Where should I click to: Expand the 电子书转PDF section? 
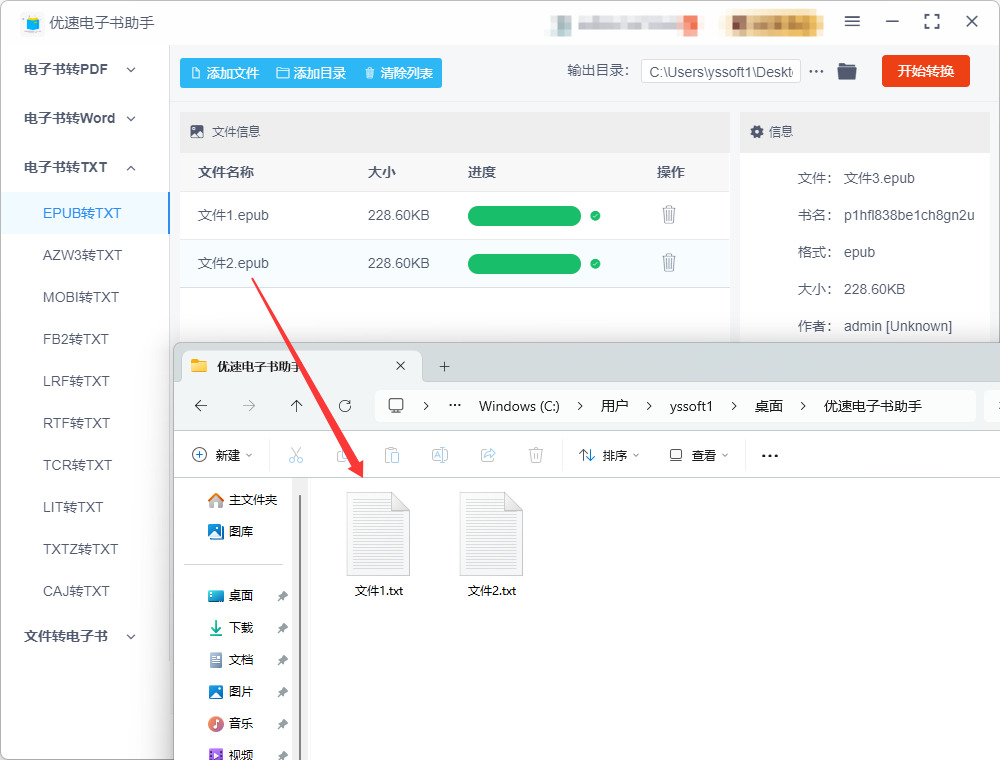[80, 69]
